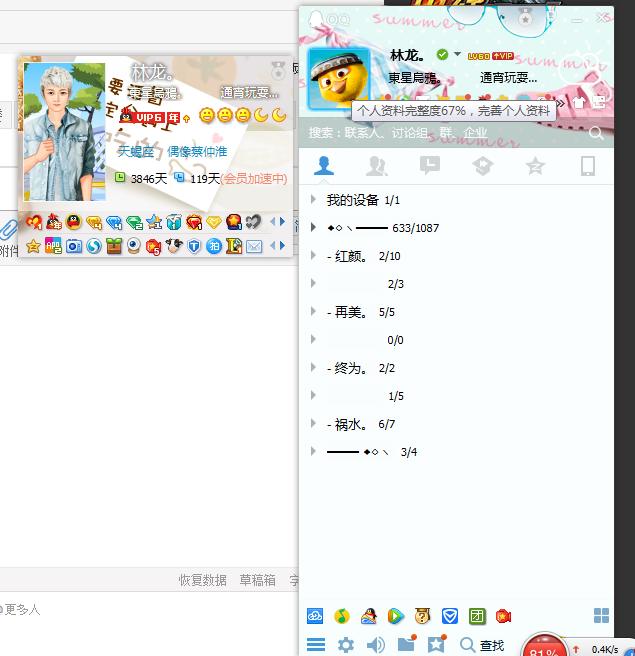
Task: Open the skin changer shirt icon
Action: [x=579, y=102]
